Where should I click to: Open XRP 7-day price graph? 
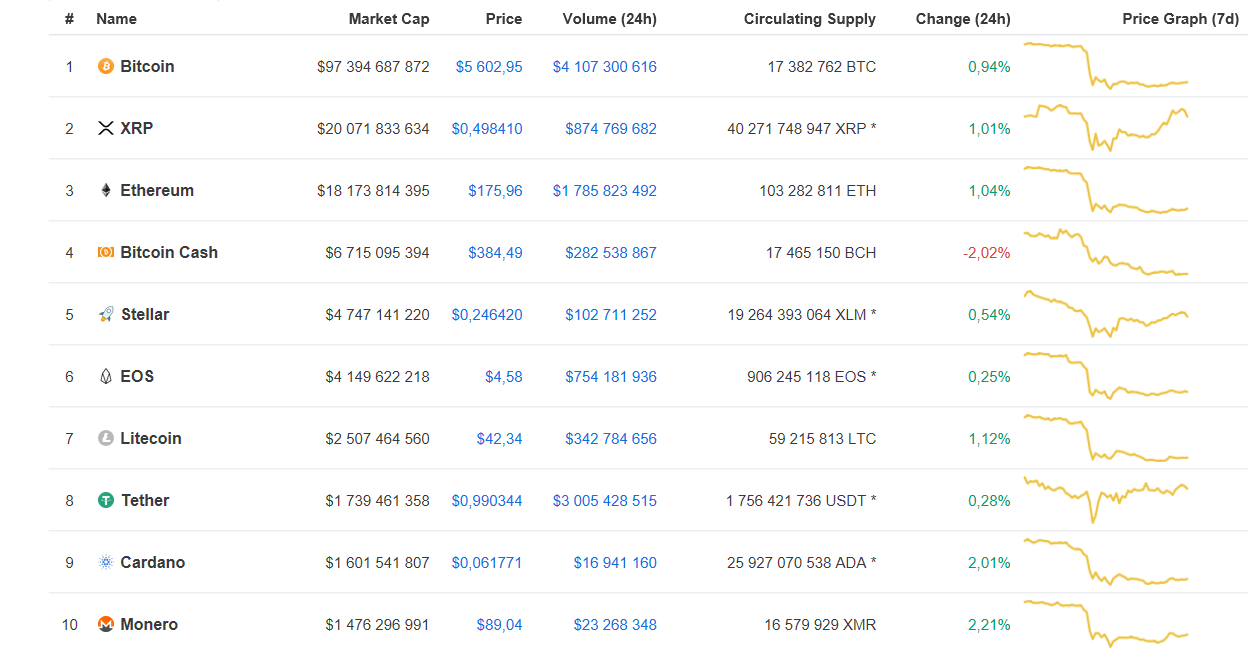(x=1105, y=128)
